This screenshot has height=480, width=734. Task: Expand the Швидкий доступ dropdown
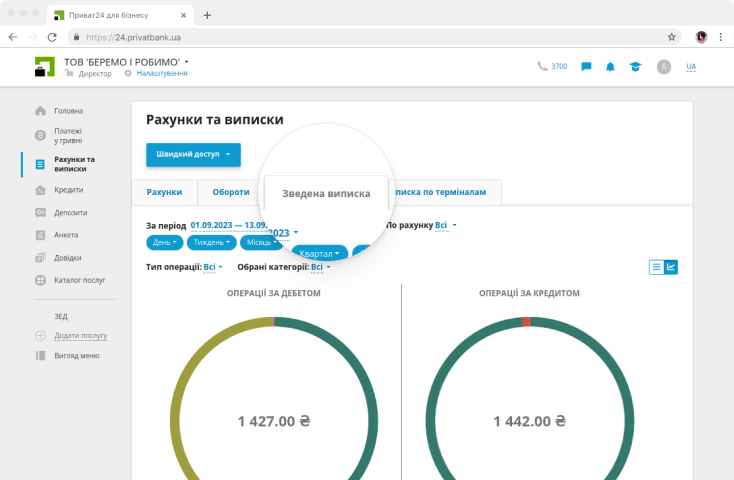[x=193, y=155]
